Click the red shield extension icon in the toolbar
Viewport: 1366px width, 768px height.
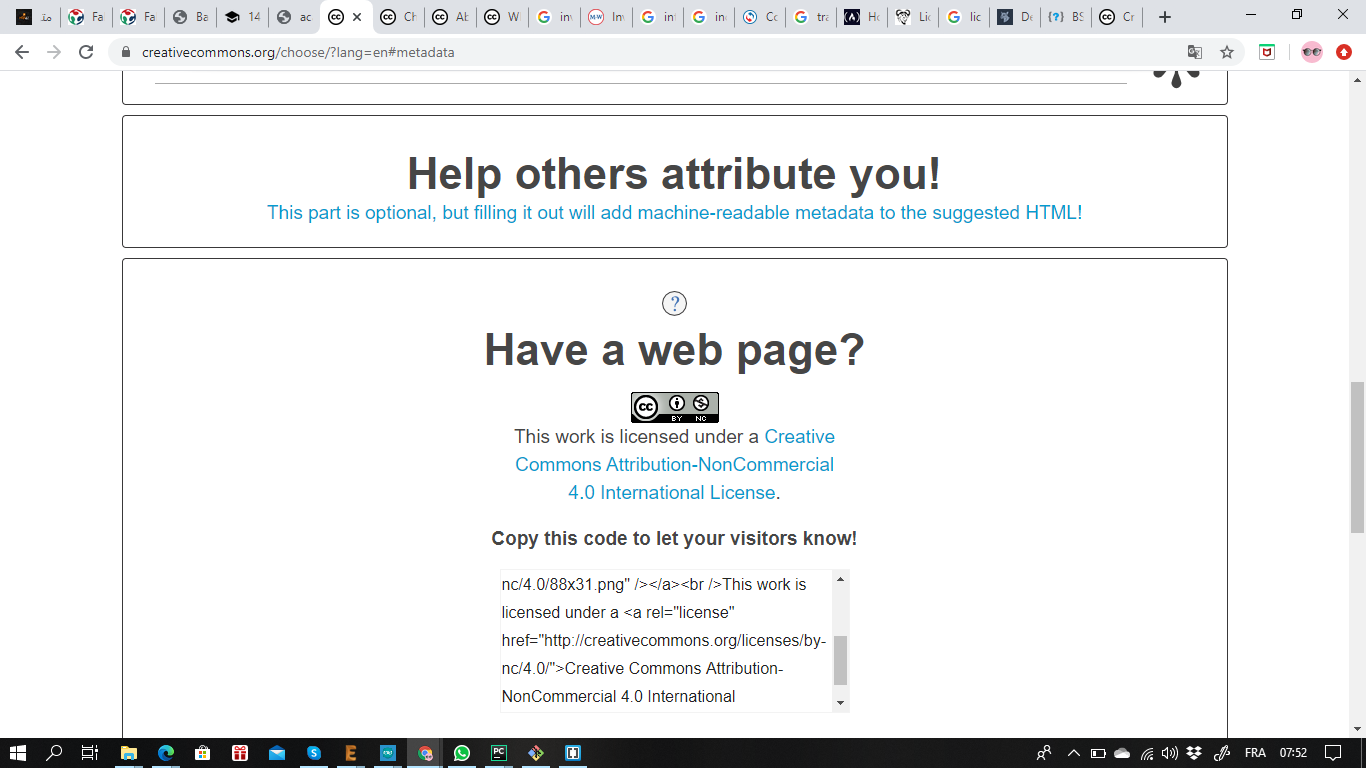tap(1267, 52)
